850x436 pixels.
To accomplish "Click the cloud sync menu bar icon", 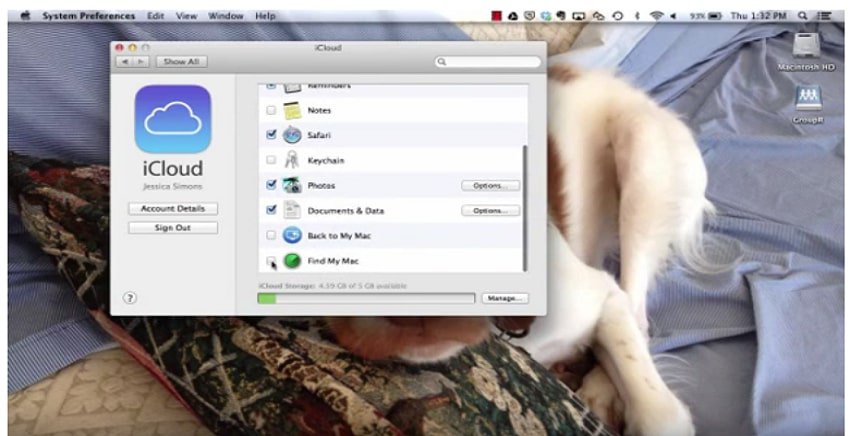I will pyautogui.click(x=598, y=16).
